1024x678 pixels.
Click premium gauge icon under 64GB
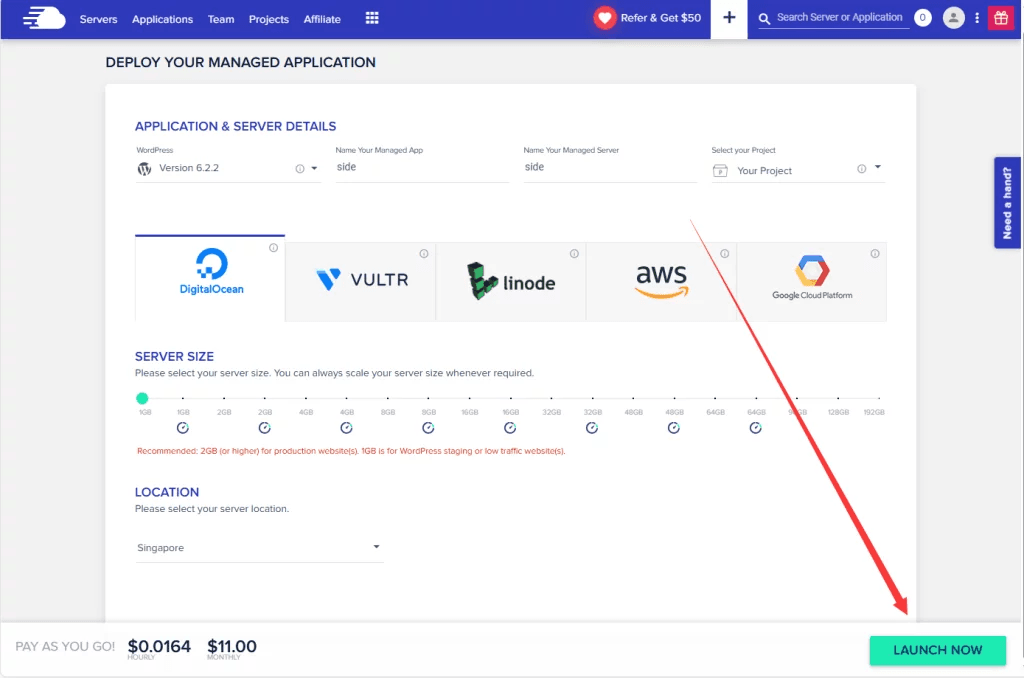[x=756, y=428]
